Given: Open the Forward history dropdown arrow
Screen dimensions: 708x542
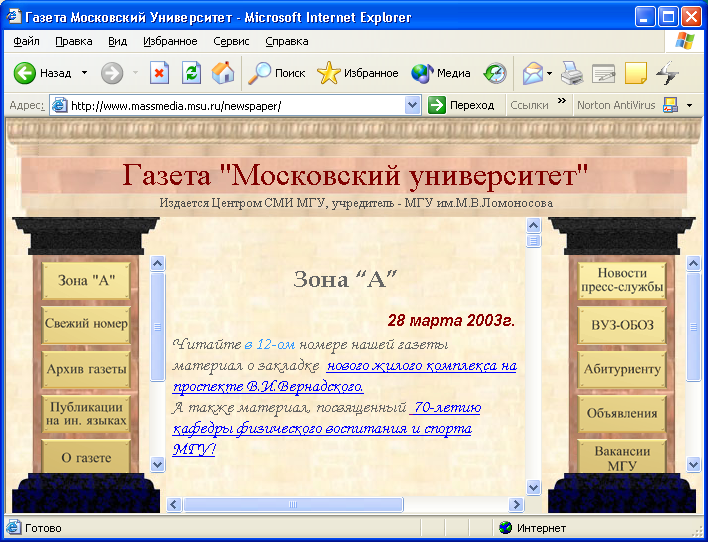Looking at the screenshot, I should pyautogui.click(x=135, y=73).
